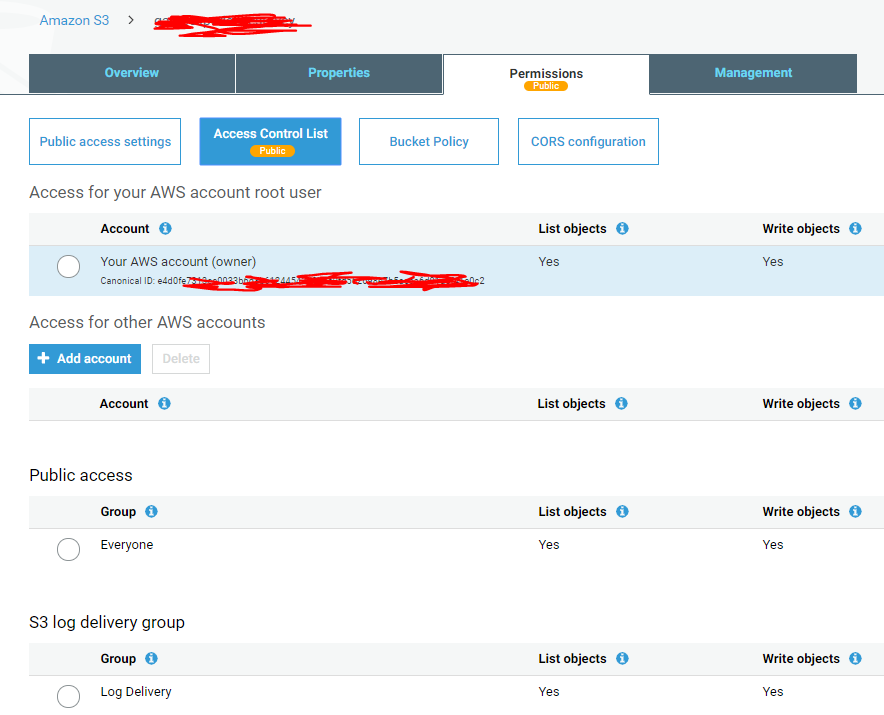Click info icon beside Account in root user table
Screen dimensions: 884x715
tap(165, 229)
